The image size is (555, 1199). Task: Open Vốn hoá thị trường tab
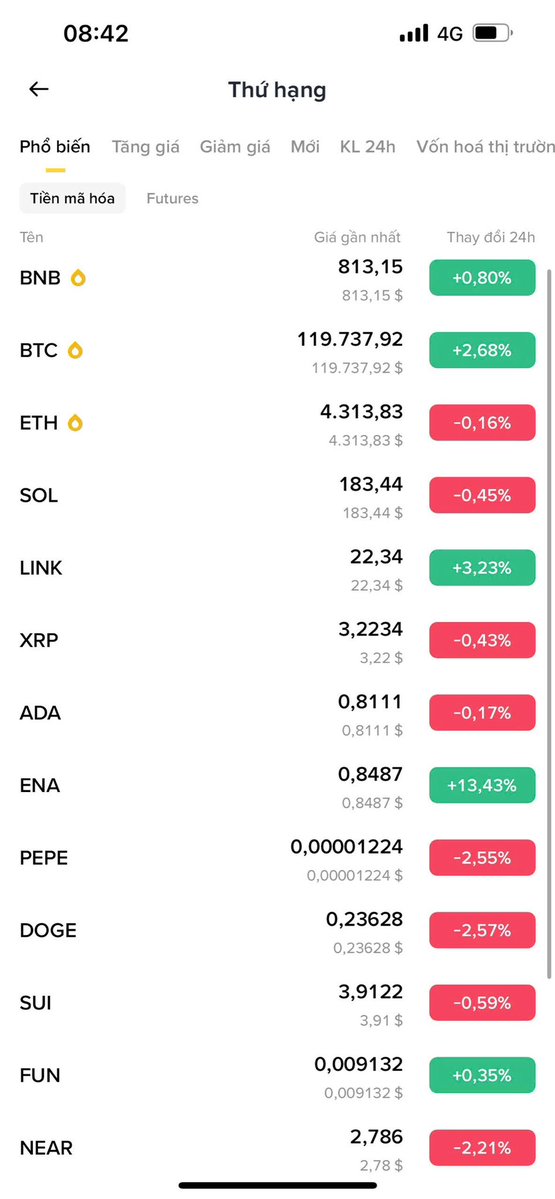[x=485, y=147]
